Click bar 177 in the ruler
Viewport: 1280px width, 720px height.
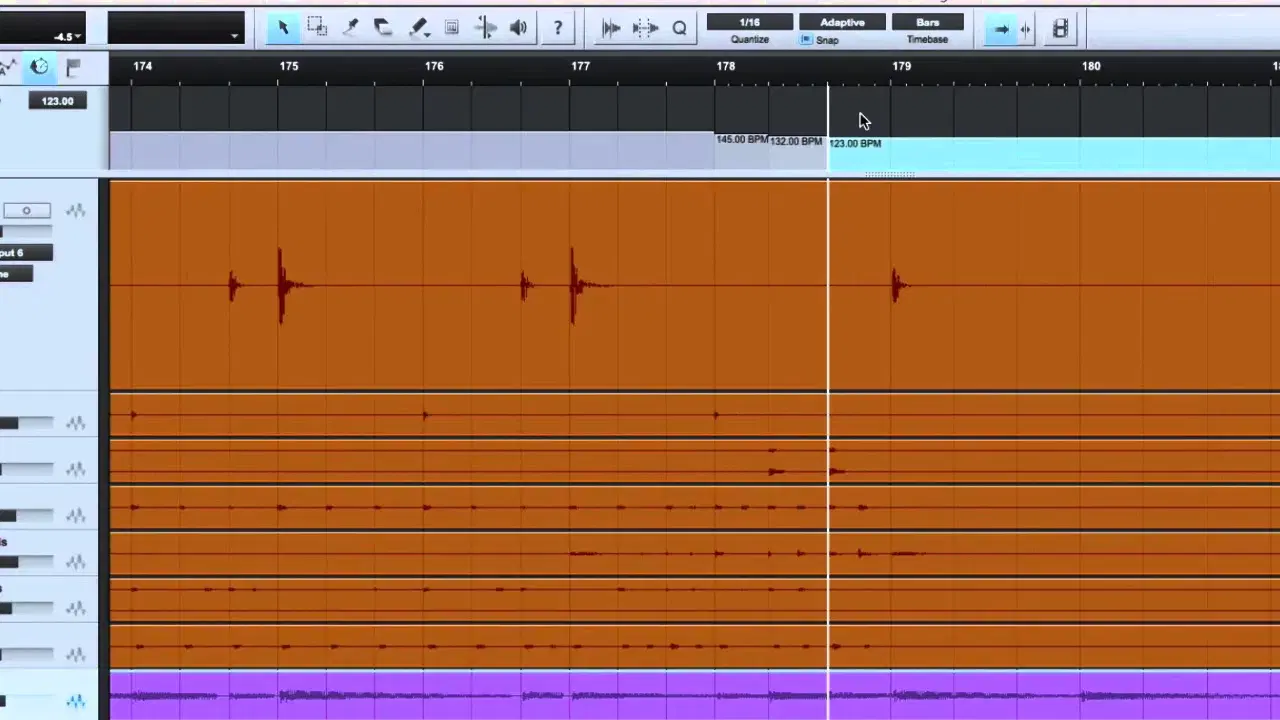coord(580,66)
